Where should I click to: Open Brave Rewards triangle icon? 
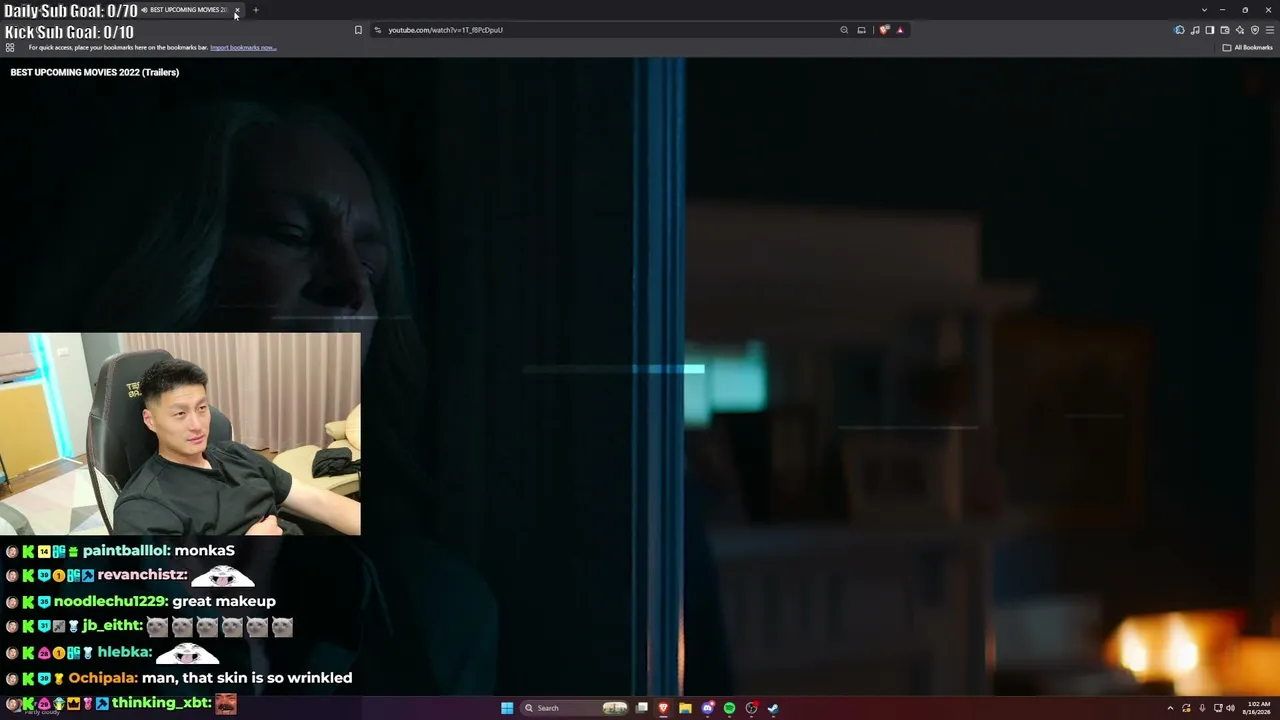click(x=900, y=30)
